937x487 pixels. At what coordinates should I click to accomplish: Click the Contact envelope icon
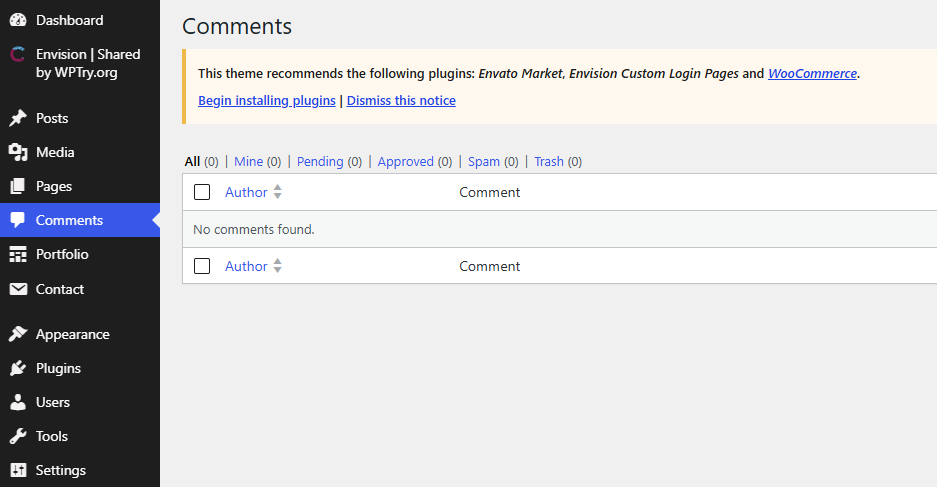[18, 289]
